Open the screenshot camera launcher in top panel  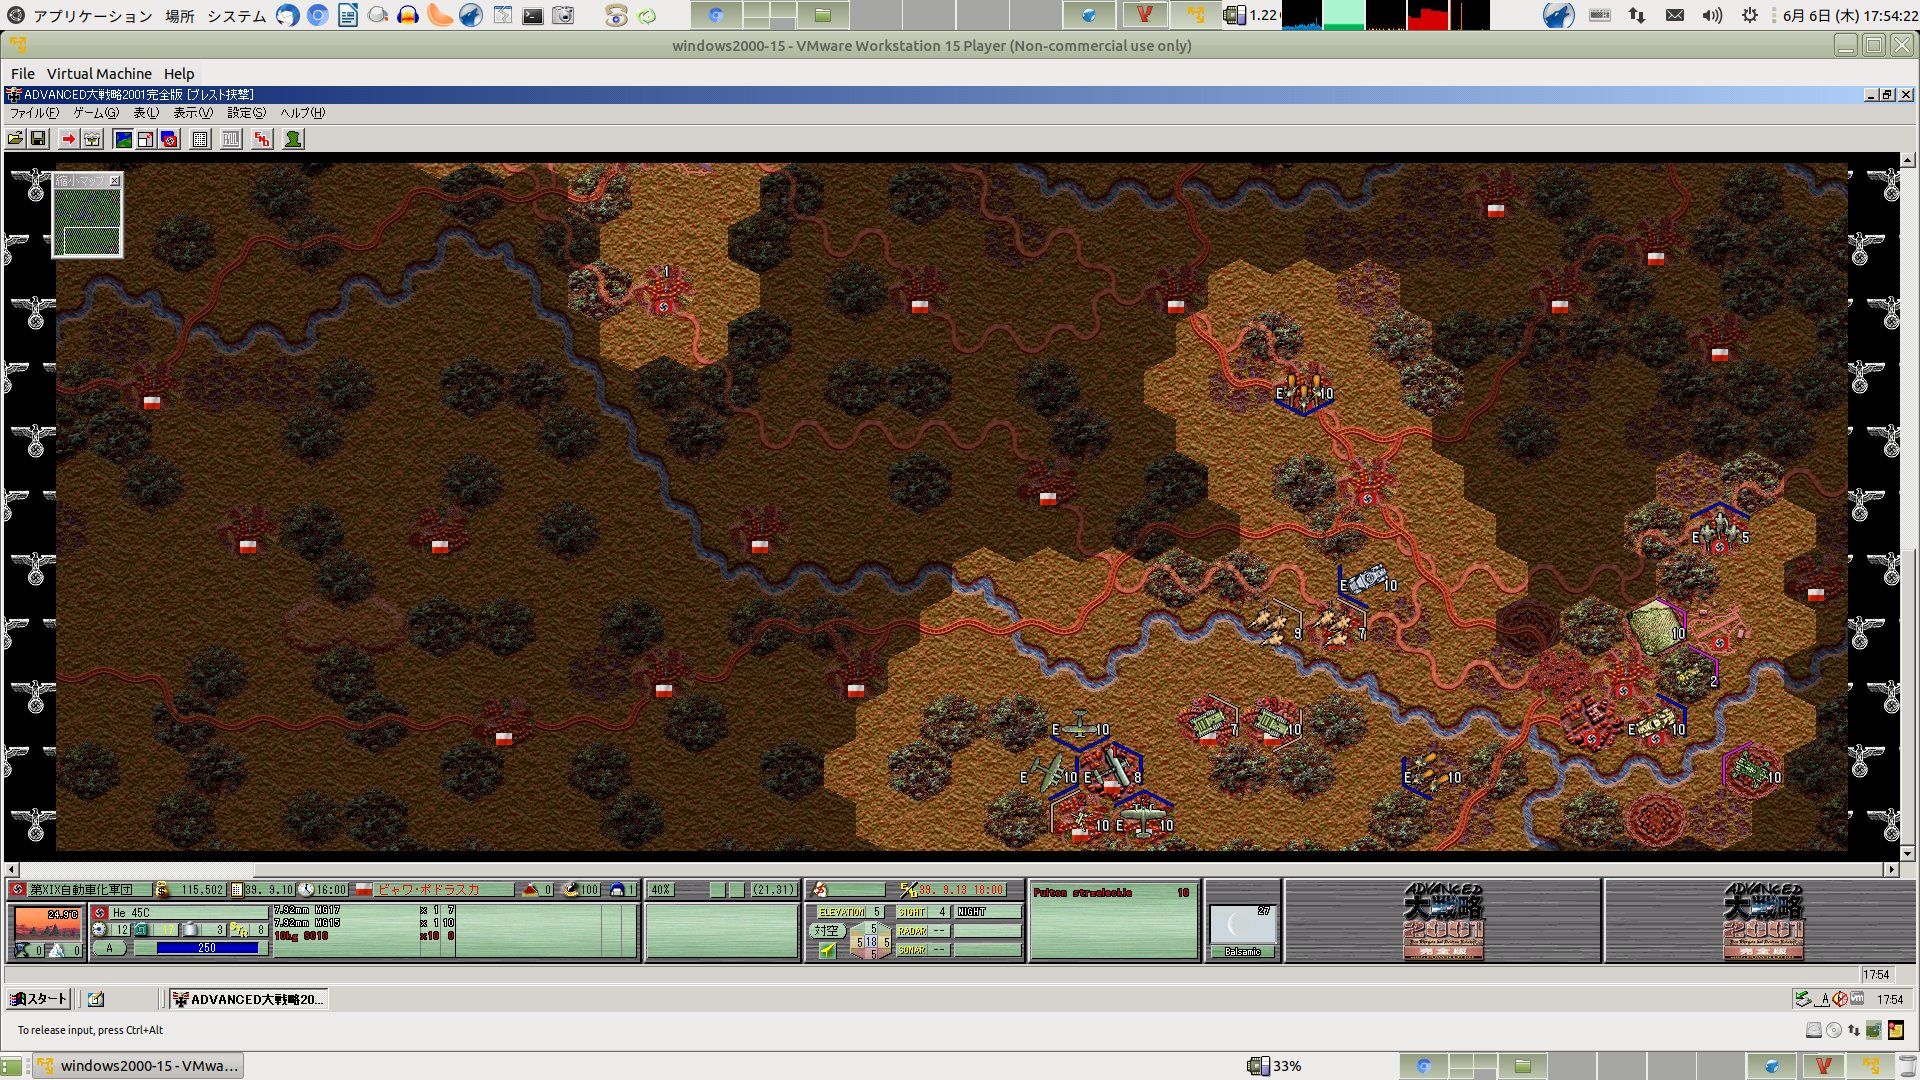[564, 15]
